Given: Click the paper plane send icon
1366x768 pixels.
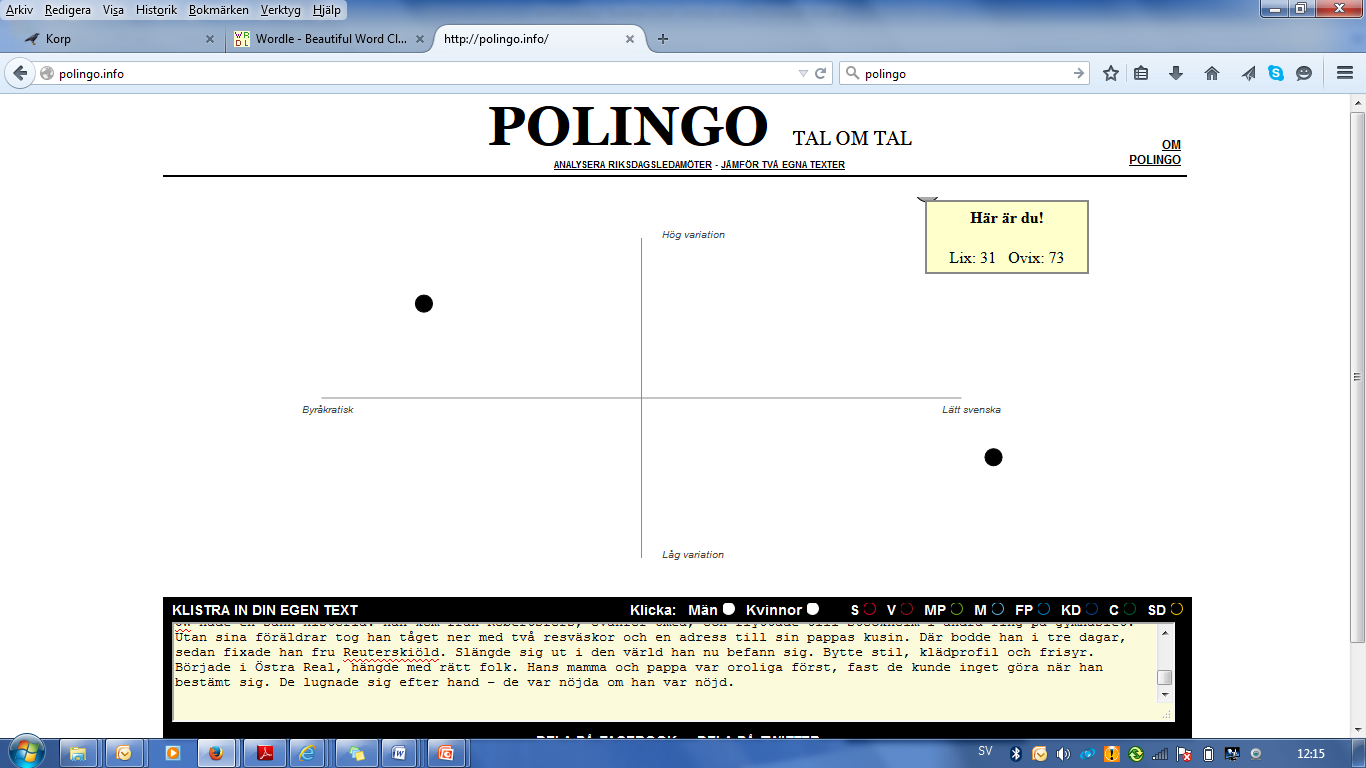Looking at the screenshot, I should [1248, 73].
